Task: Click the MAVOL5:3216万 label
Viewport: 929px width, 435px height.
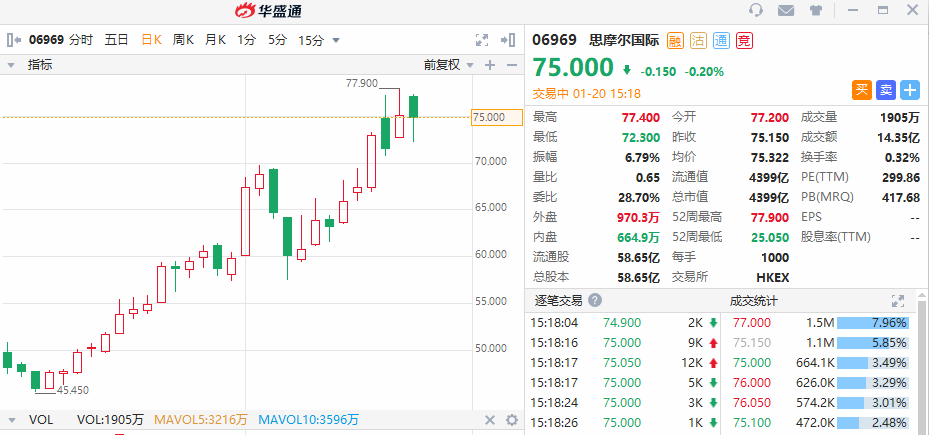Action: point(201,420)
